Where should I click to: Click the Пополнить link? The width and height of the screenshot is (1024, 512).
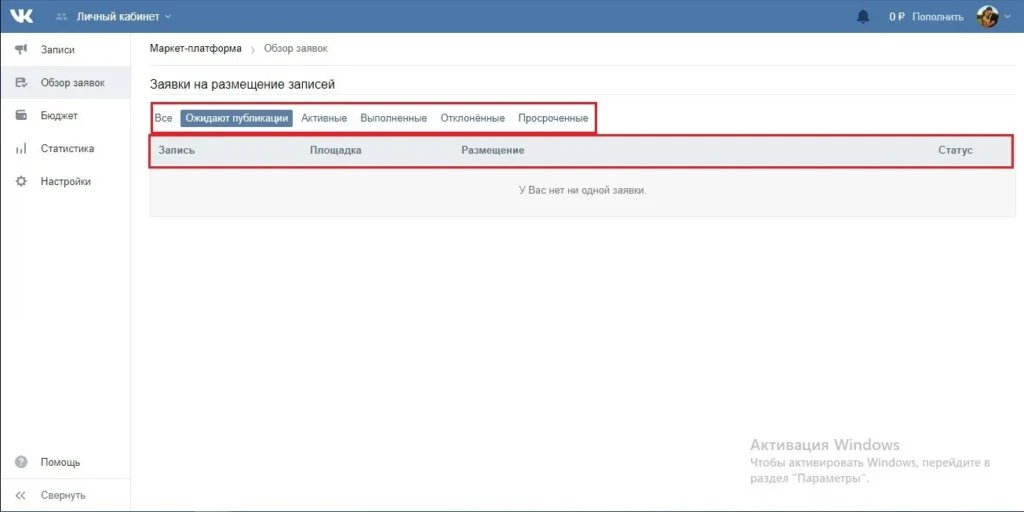pos(937,17)
